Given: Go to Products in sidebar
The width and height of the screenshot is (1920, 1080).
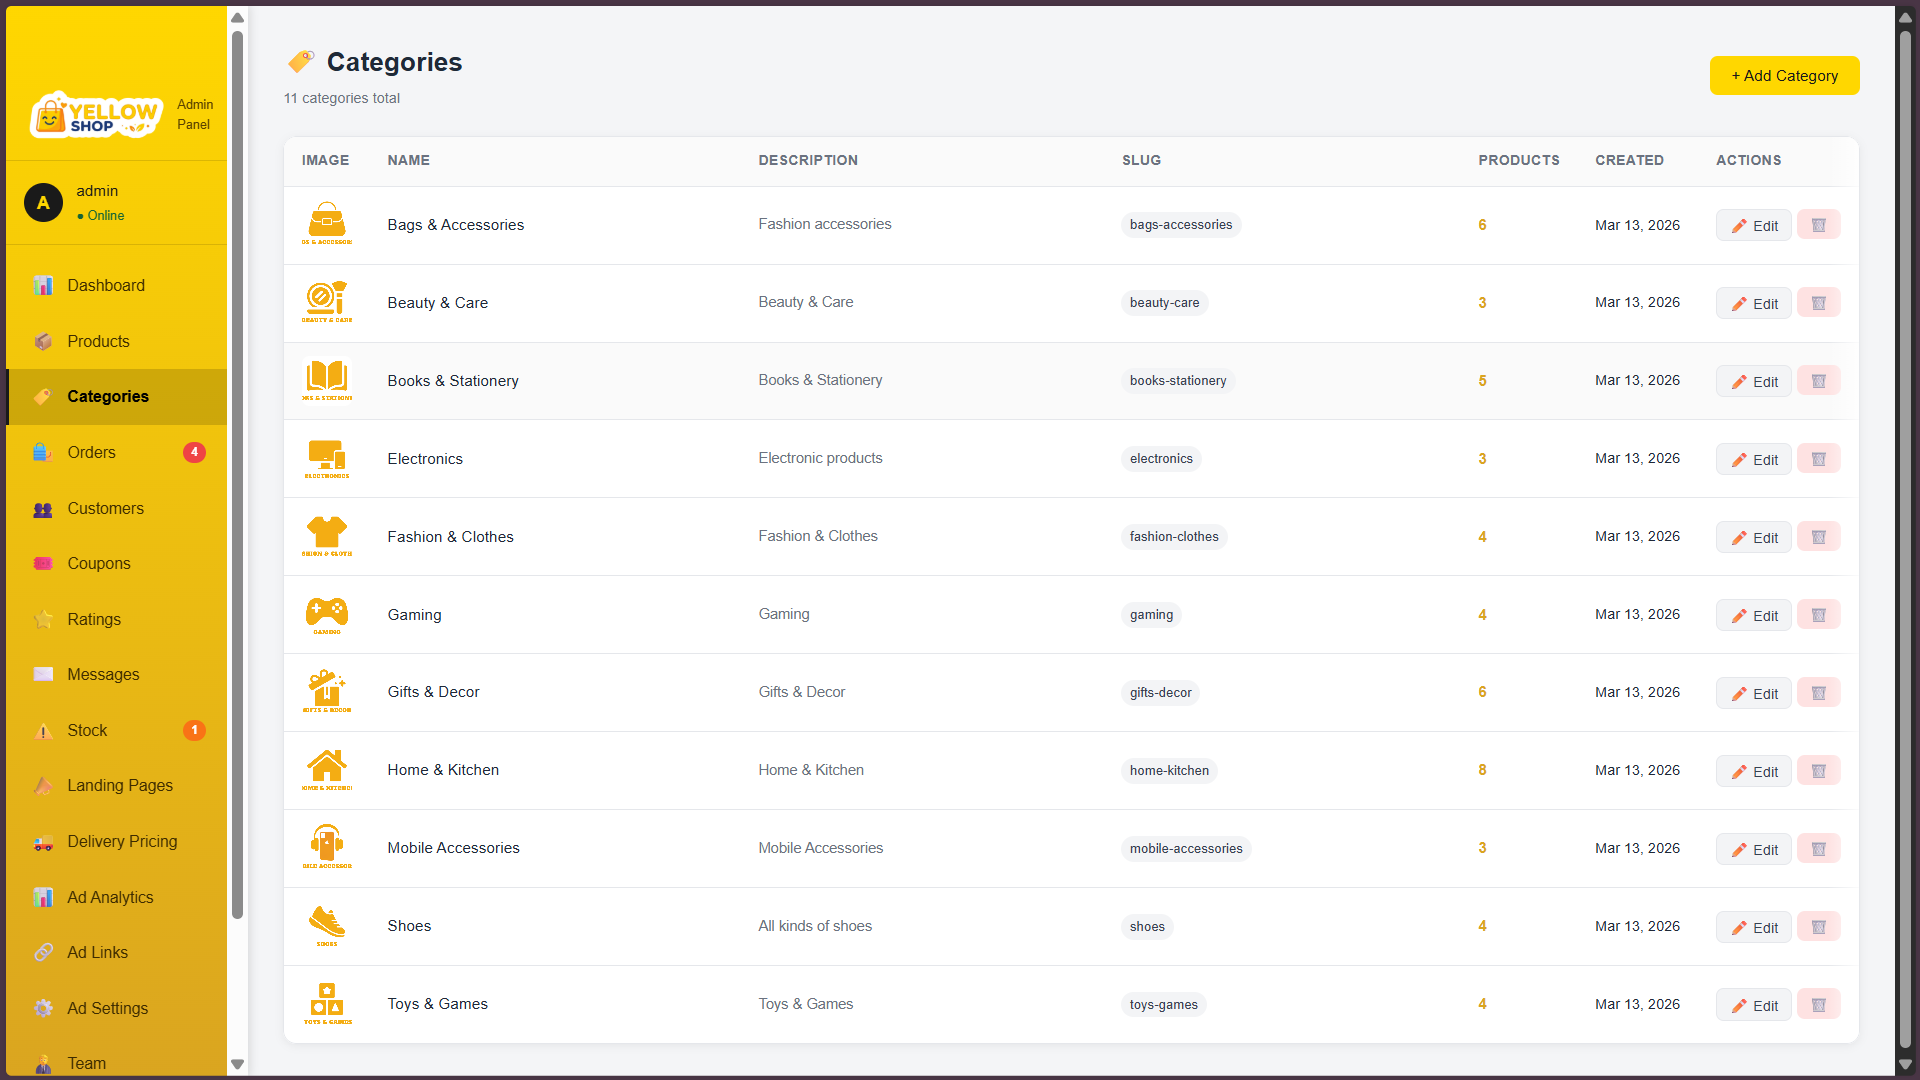Looking at the screenshot, I should click(x=117, y=342).
